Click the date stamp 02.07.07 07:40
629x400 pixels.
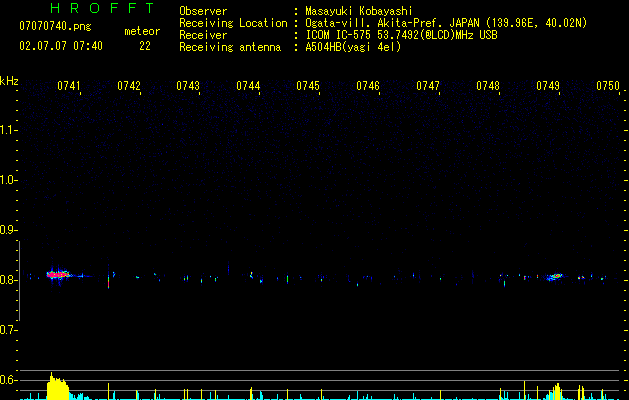pos(61,46)
